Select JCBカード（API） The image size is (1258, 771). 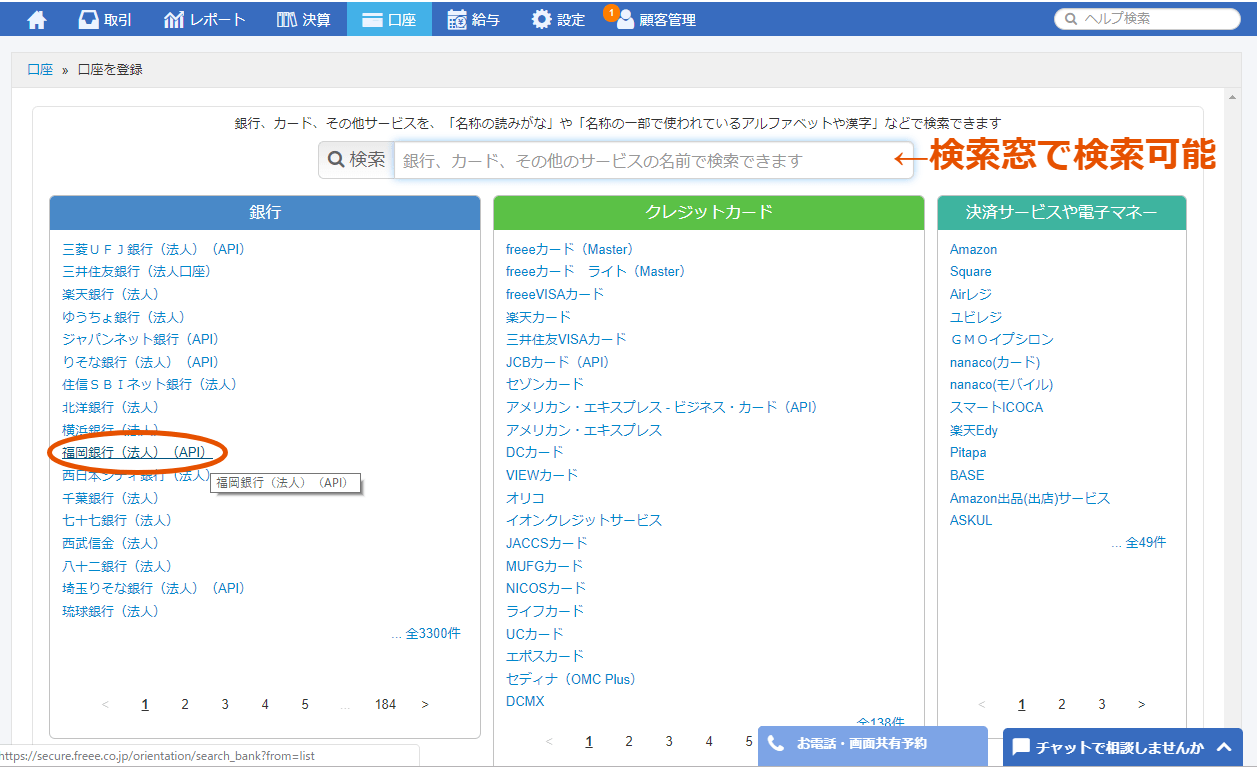[x=557, y=362]
